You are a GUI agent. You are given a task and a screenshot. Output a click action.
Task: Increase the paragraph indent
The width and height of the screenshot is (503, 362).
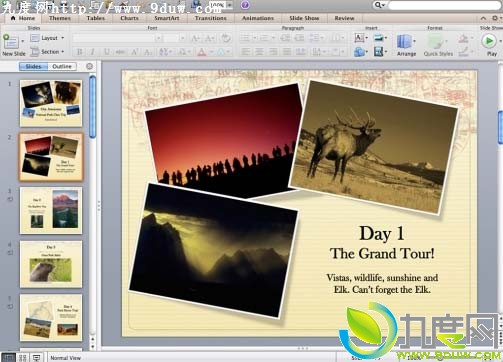(x=300, y=38)
